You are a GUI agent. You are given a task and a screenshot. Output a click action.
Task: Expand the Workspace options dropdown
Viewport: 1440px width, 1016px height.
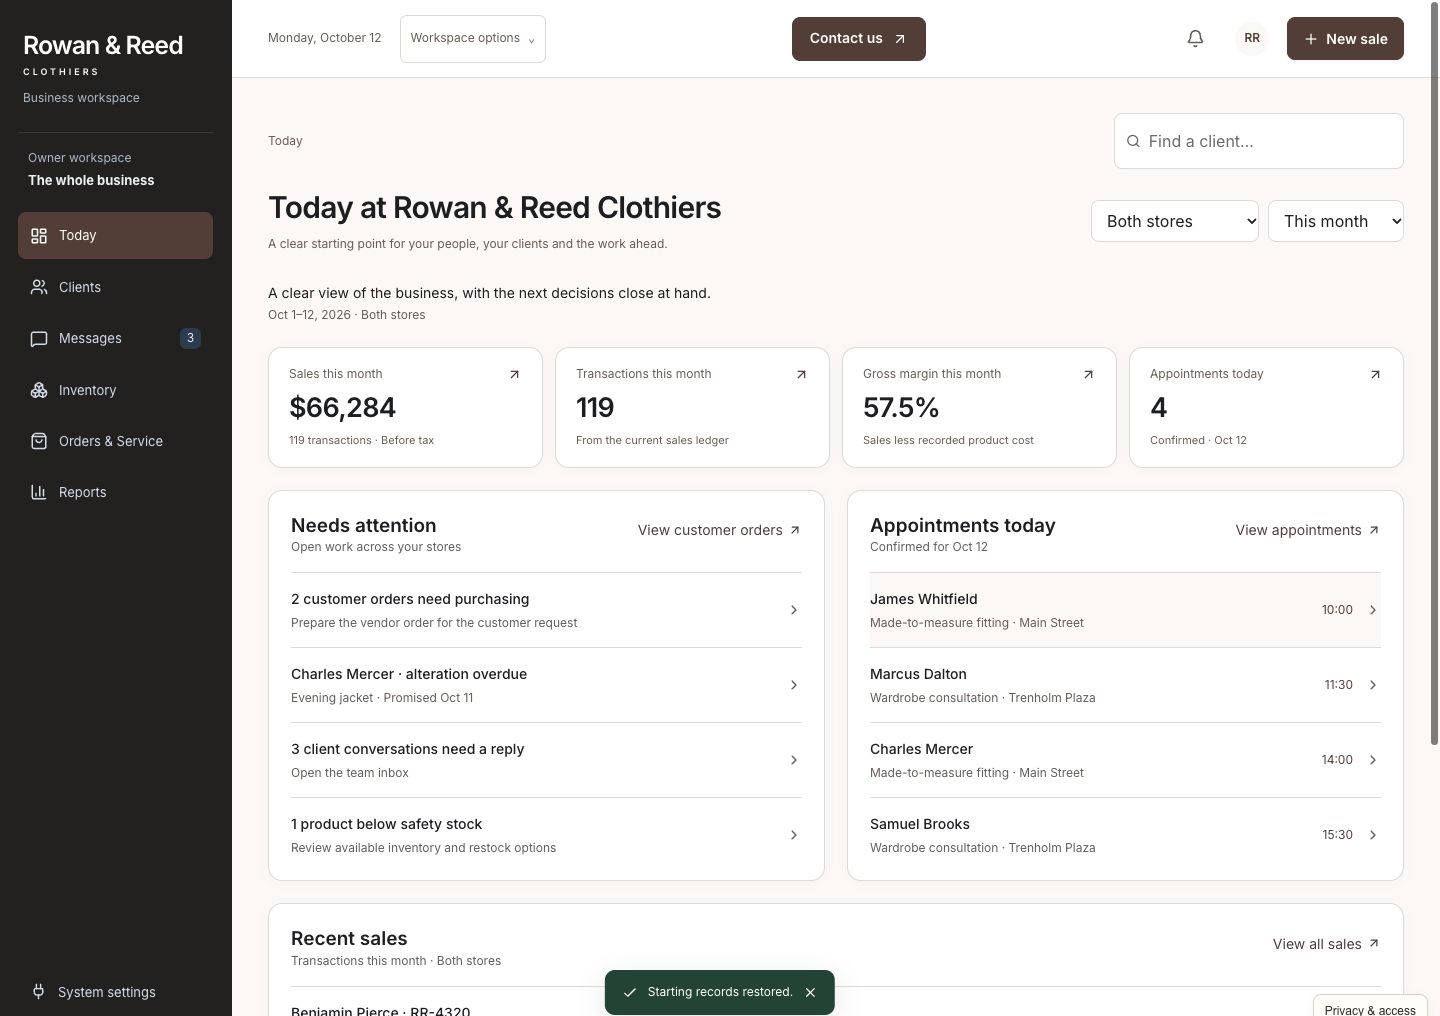473,39
